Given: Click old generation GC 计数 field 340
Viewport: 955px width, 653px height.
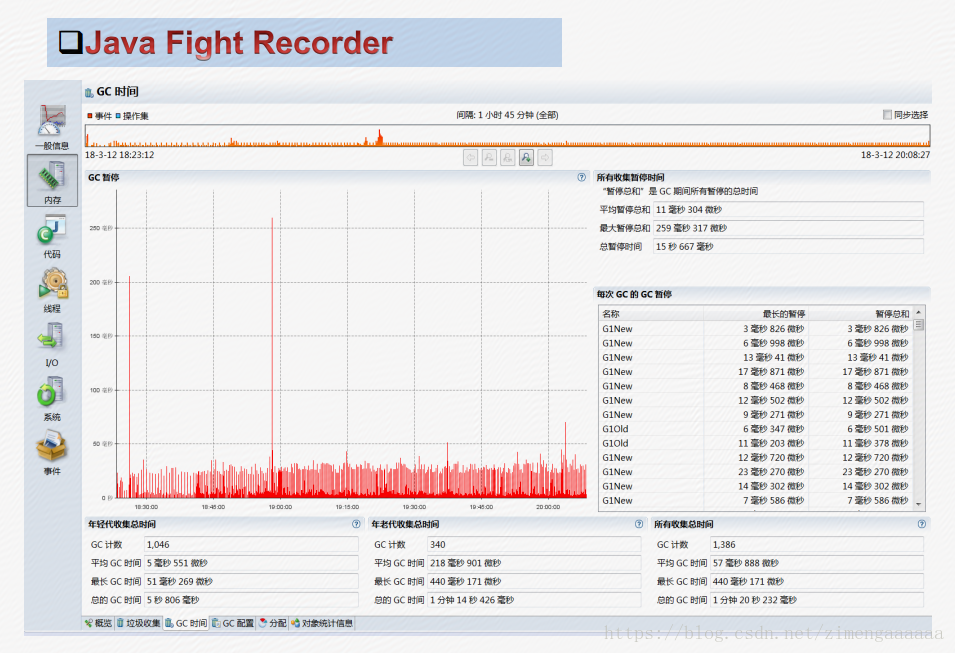Looking at the screenshot, I should tap(534, 545).
